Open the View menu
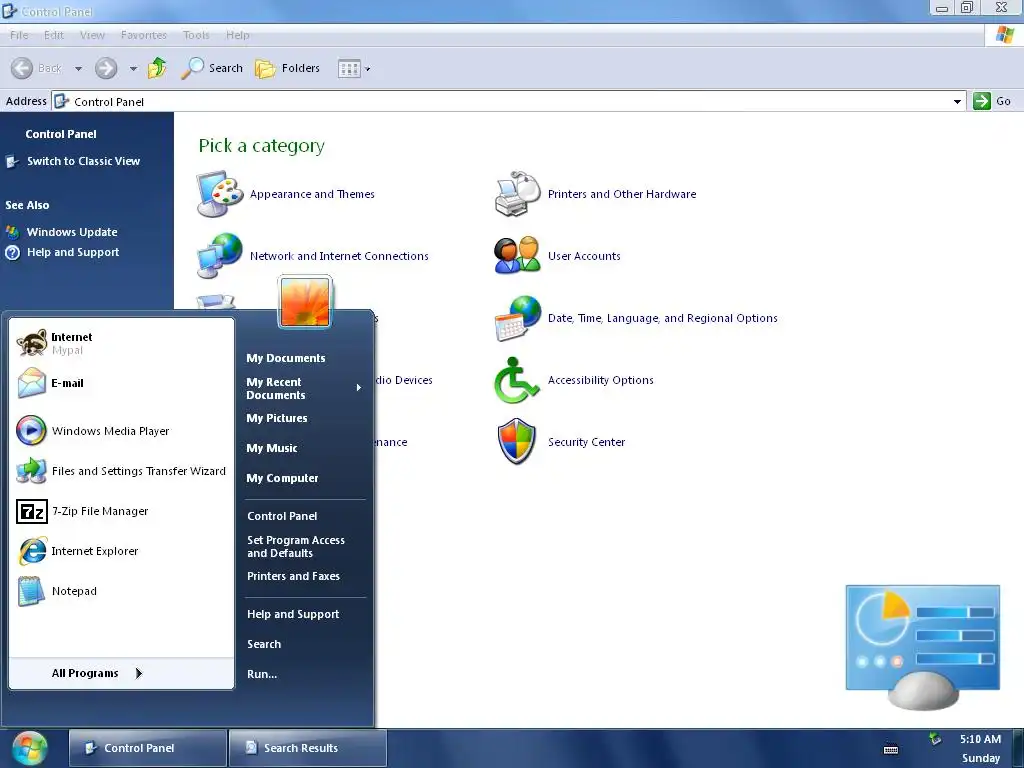The image size is (1024, 768). 92,35
